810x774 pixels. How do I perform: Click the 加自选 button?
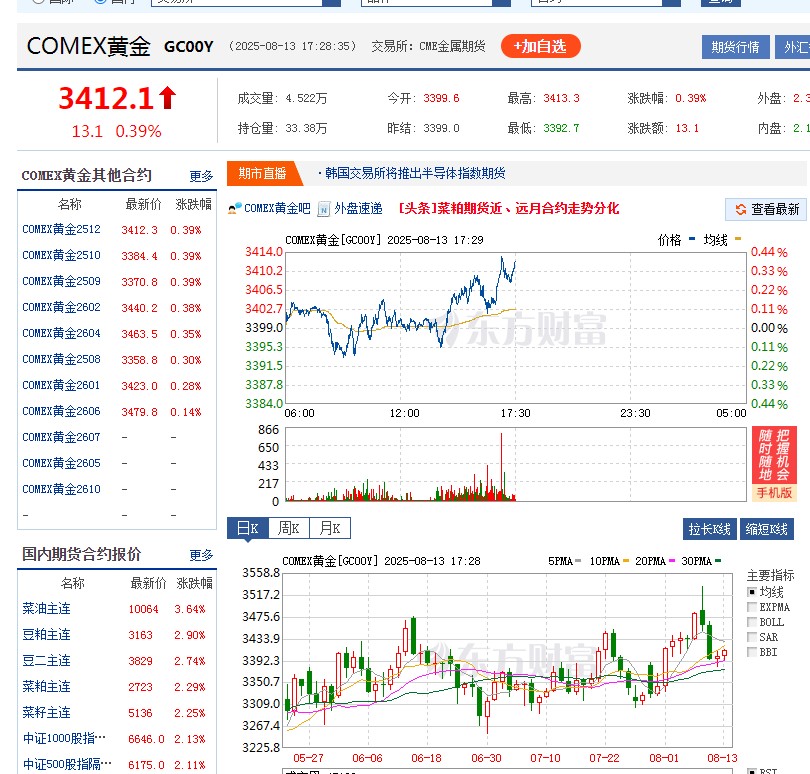[x=540, y=46]
